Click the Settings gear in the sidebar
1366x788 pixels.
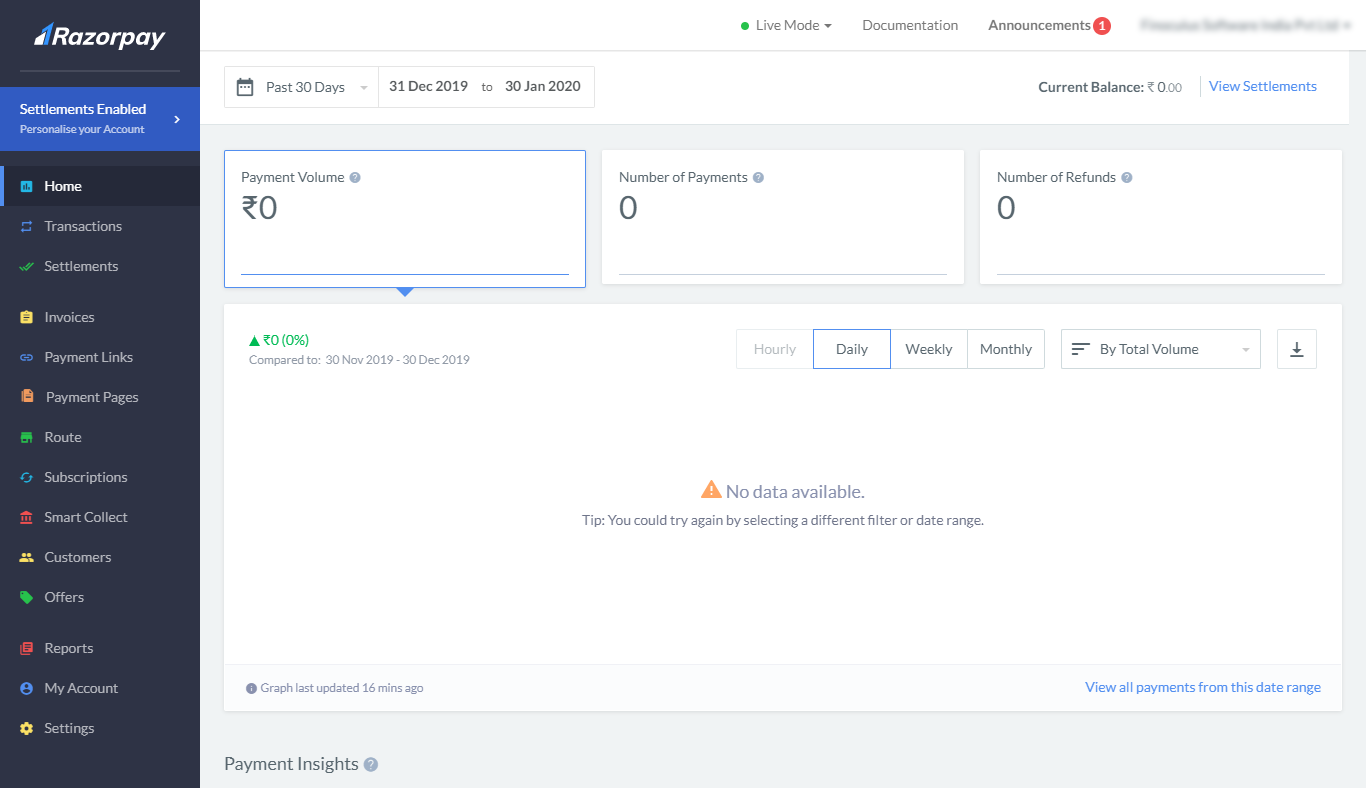[24, 728]
